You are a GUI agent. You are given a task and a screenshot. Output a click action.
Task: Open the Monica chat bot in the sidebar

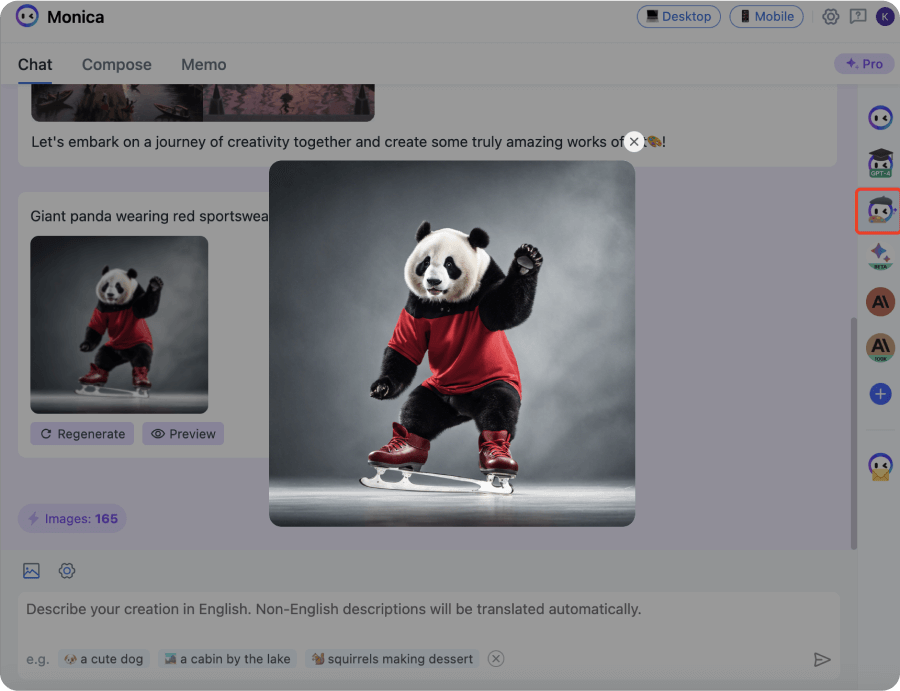click(x=880, y=117)
